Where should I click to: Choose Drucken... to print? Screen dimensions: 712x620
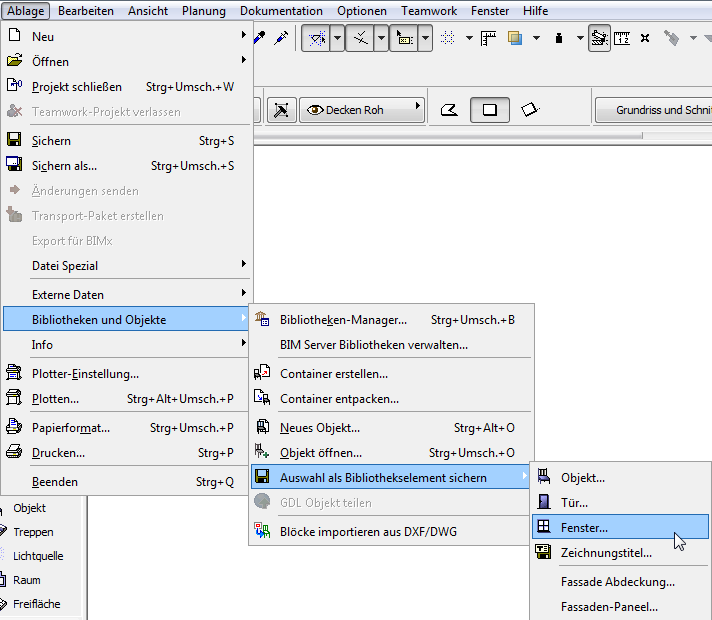click(127, 453)
